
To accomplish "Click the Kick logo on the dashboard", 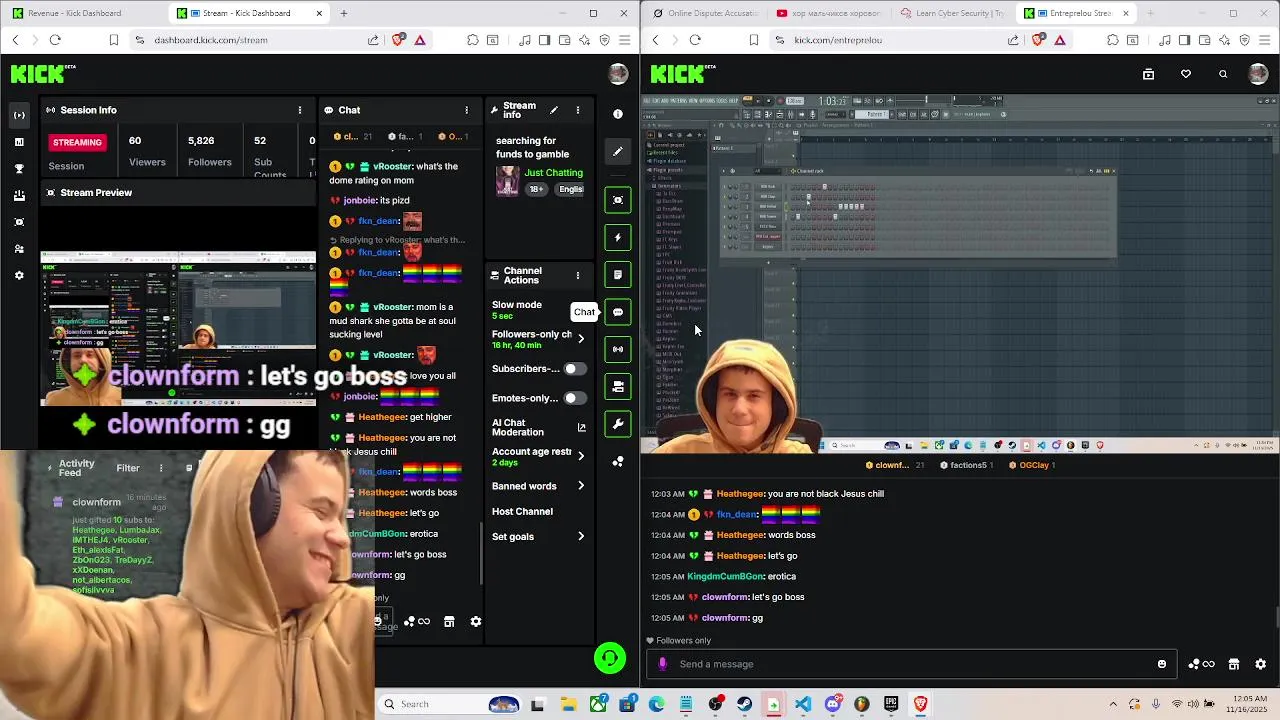I will point(43,74).
